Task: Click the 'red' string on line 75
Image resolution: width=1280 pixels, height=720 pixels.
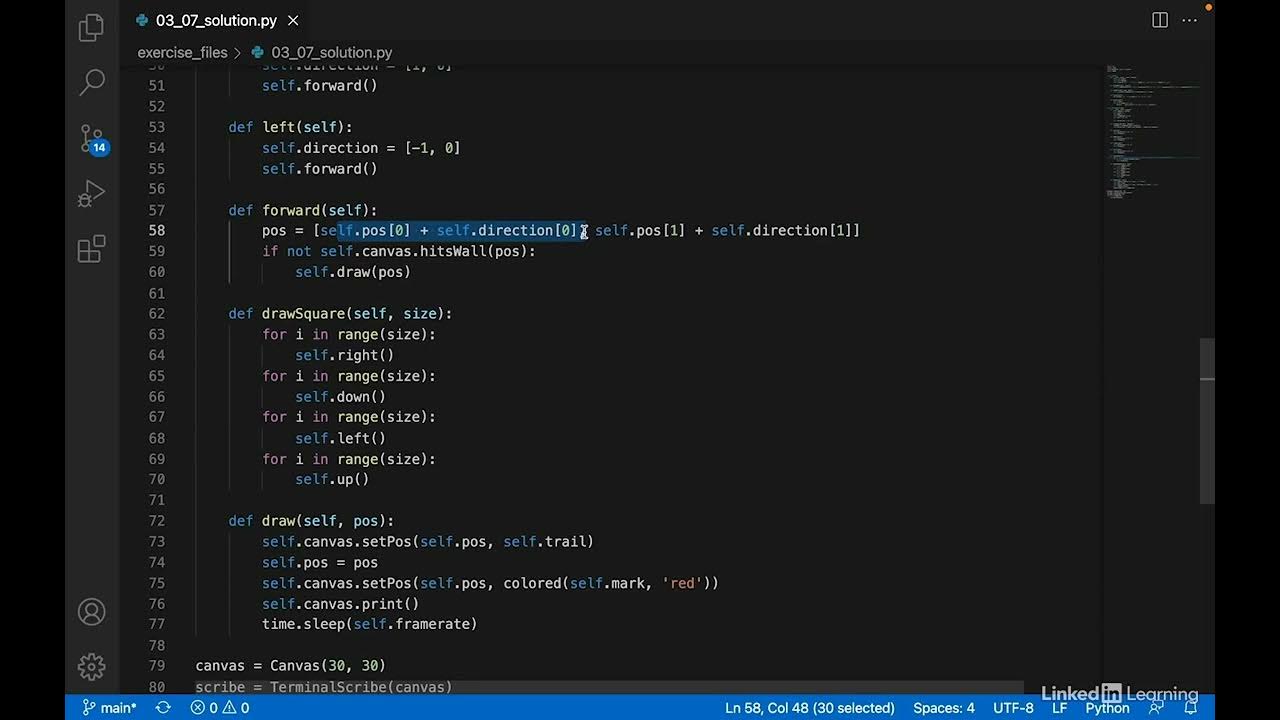Action: pyautogui.click(x=684, y=583)
